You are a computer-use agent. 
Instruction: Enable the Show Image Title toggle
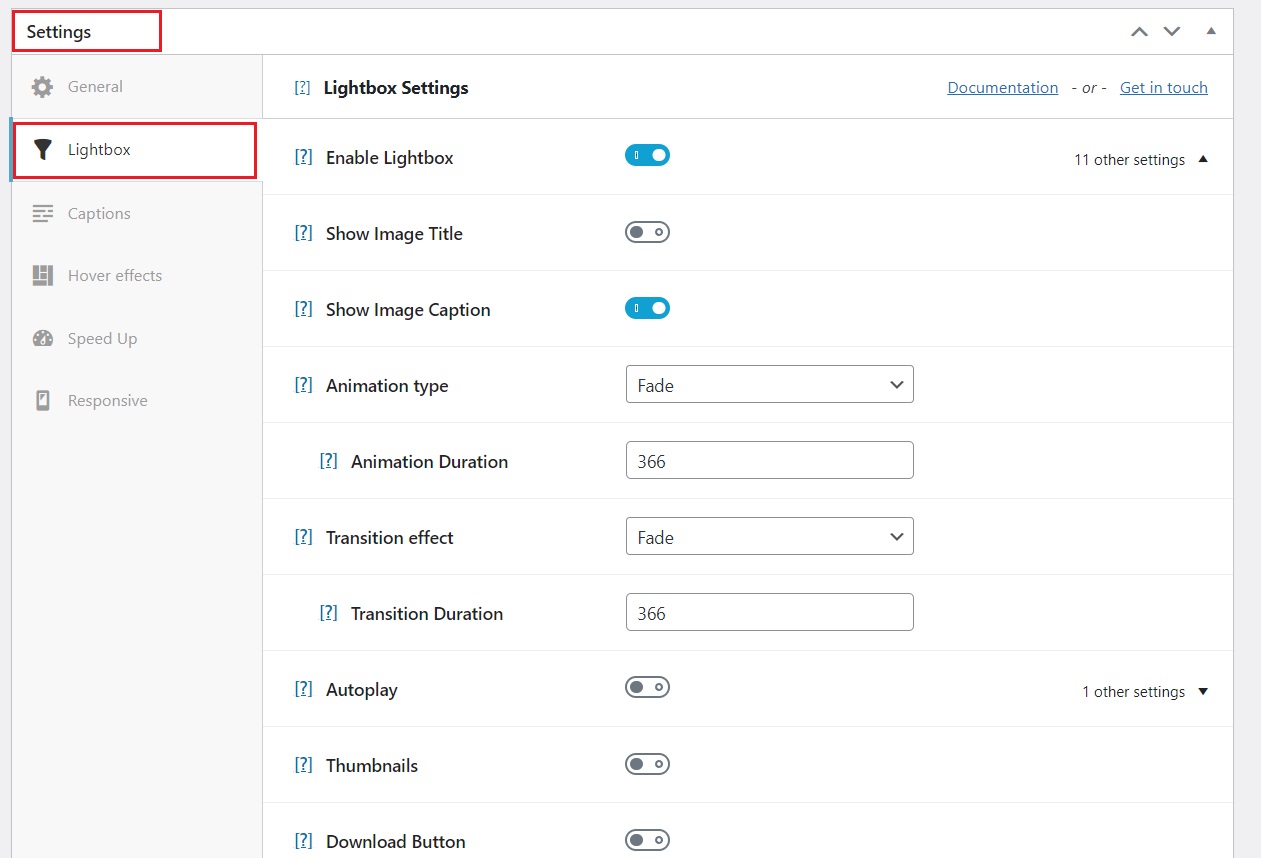click(647, 232)
